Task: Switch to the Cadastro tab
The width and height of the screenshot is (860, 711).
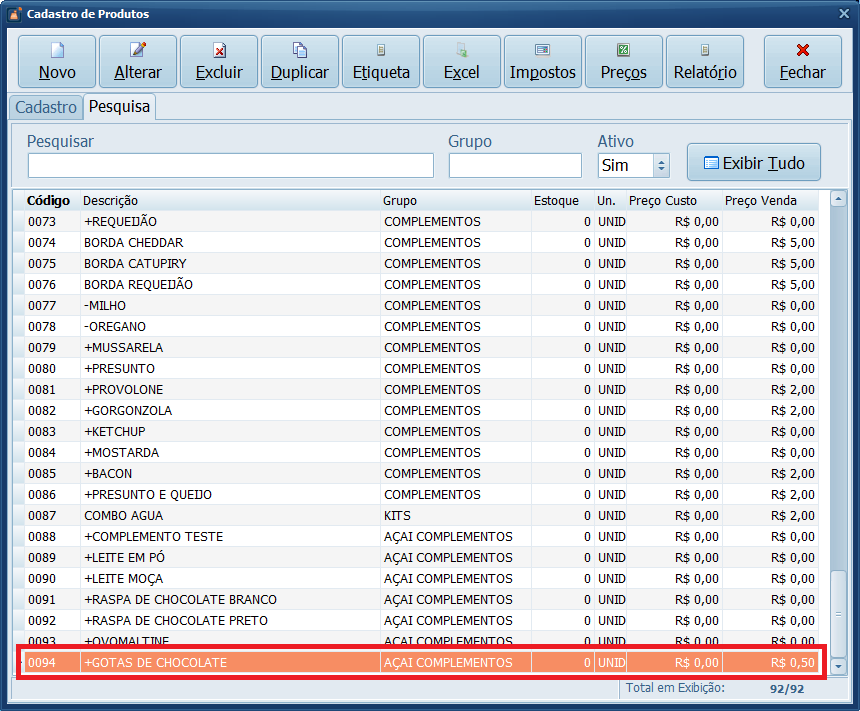Action: 46,107
